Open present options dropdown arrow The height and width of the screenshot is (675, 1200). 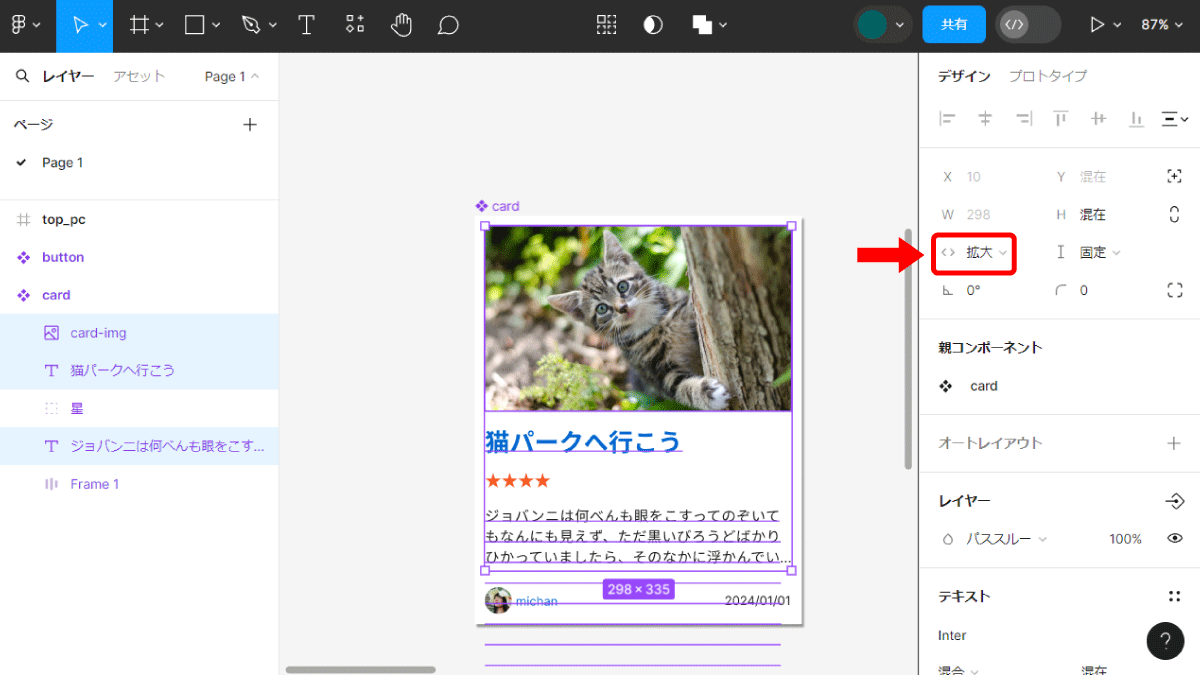[x=1118, y=25]
